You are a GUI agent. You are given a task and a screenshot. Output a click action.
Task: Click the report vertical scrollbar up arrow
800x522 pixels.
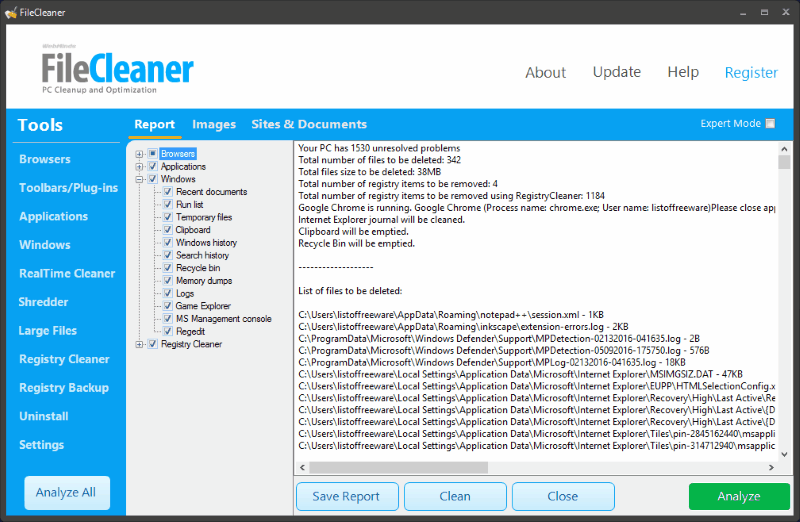(x=784, y=148)
